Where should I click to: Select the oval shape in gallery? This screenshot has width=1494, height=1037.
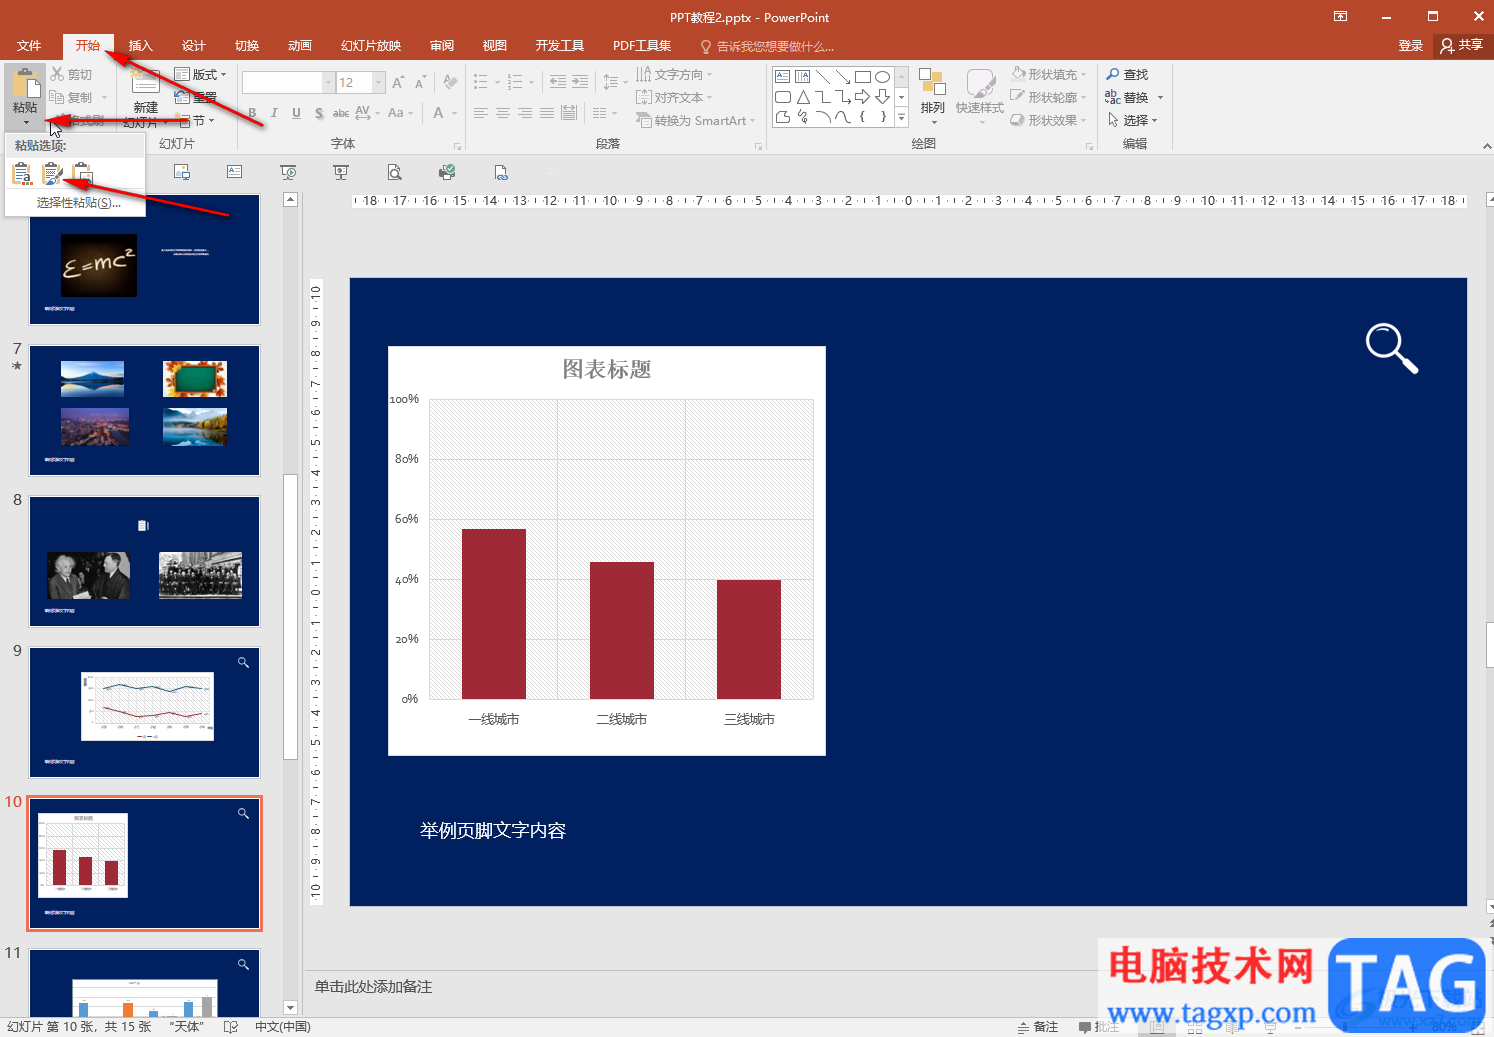point(882,77)
